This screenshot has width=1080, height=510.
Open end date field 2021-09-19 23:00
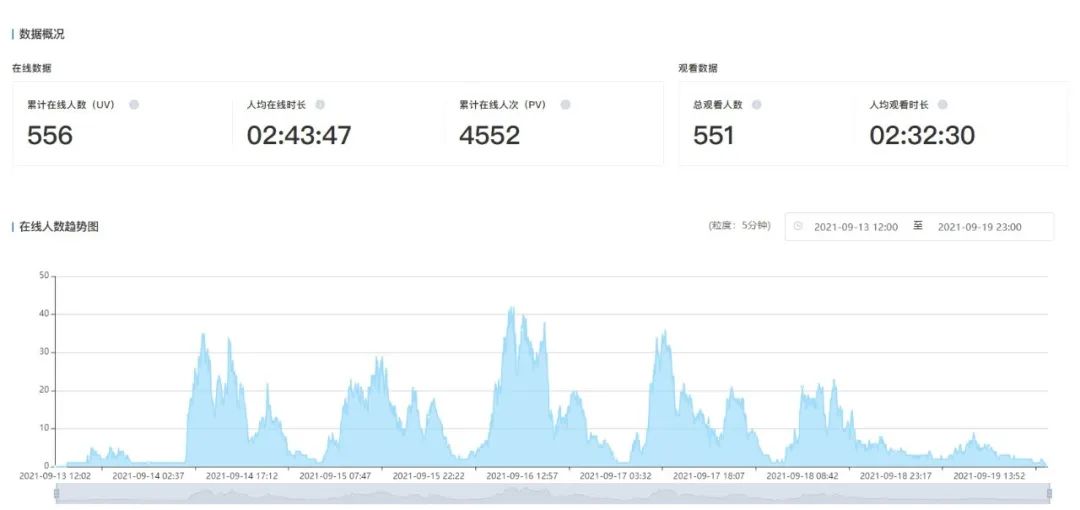(979, 227)
